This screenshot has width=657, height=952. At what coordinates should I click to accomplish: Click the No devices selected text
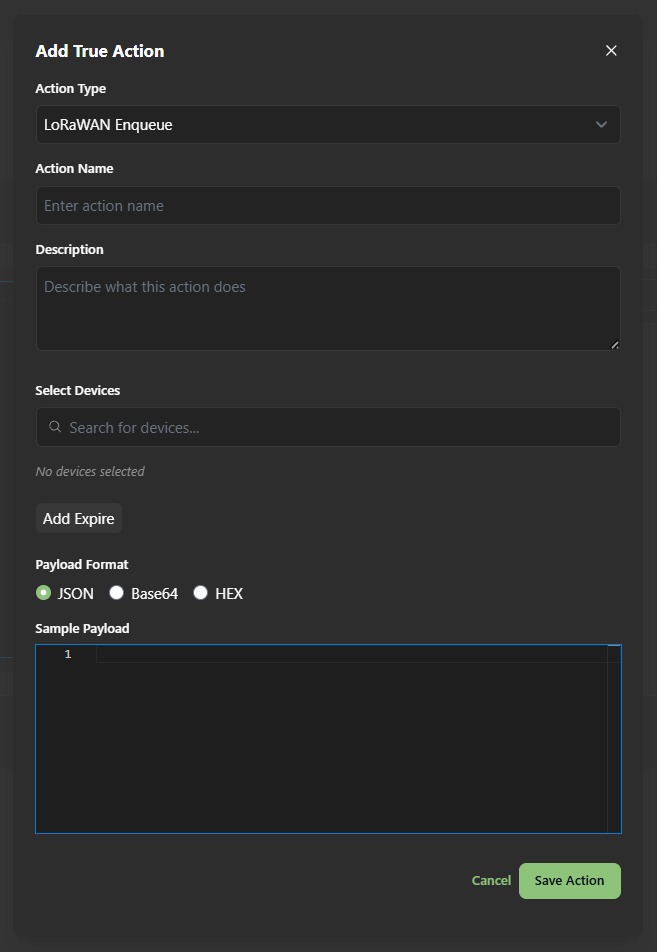[90, 471]
